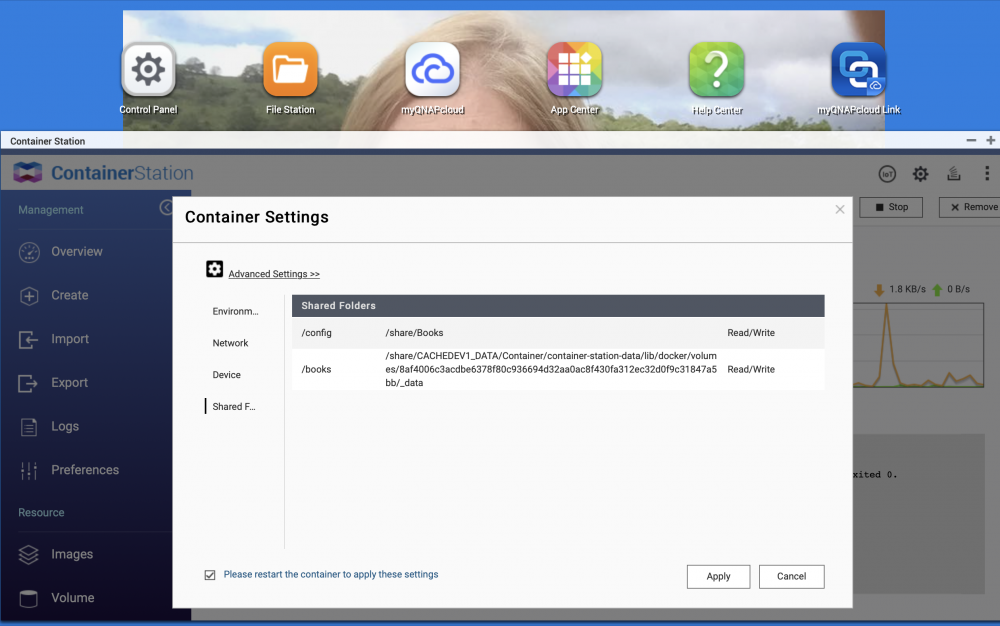Click the Images layers icon
Viewport: 1000px width, 626px height.
[29, 555]
